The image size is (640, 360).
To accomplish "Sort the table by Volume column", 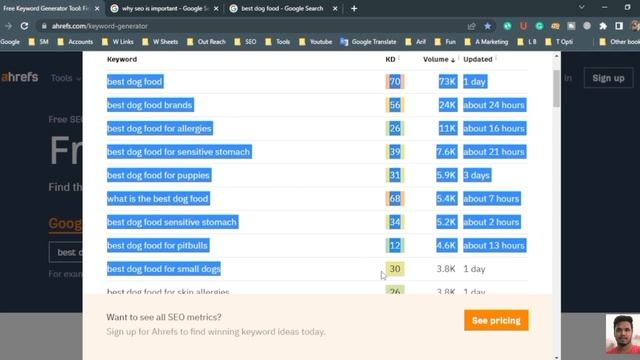I will pos(439,60).
